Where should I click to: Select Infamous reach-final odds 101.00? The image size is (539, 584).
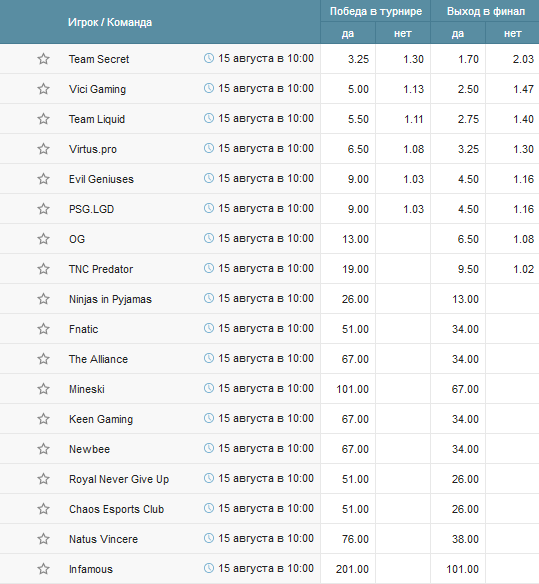pyautogui.click(x=458, y=569)
